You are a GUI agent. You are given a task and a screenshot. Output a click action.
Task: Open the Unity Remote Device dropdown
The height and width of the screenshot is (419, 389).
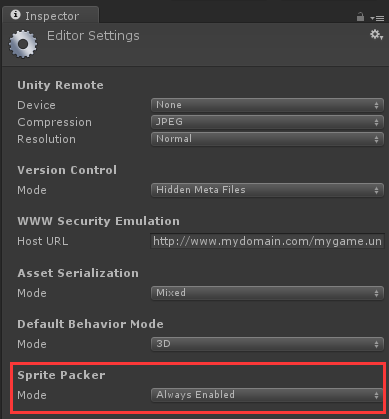click(267, 105)
